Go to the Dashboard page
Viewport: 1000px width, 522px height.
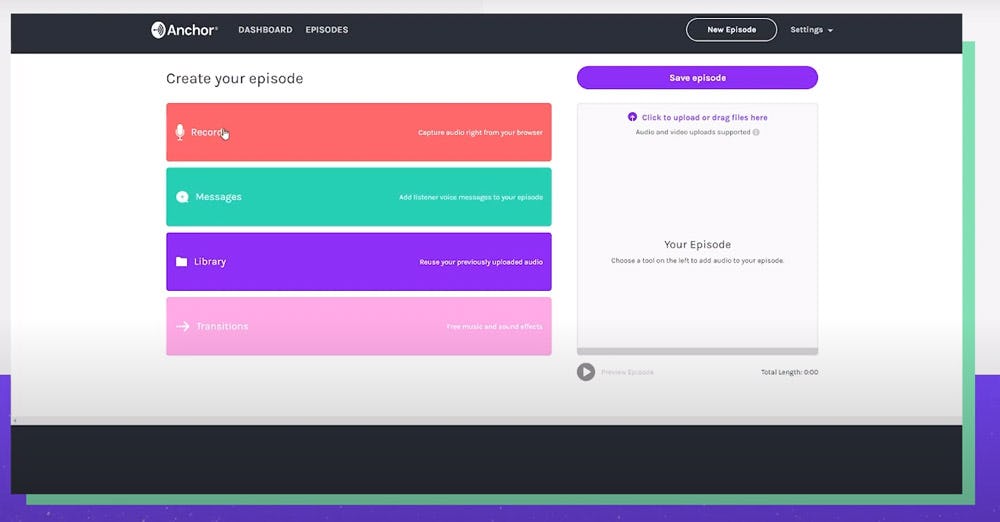point(265,30)
